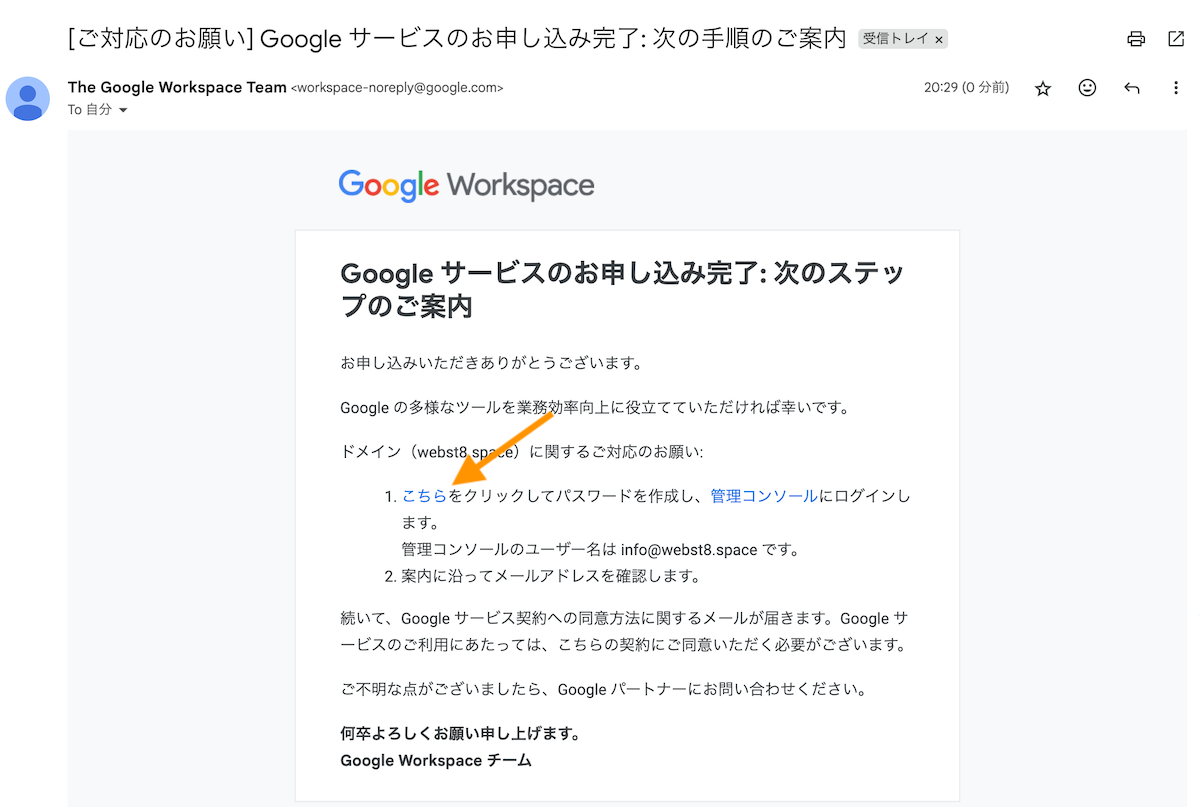Remove the 受信トレイ label with x

click(939, 40)
